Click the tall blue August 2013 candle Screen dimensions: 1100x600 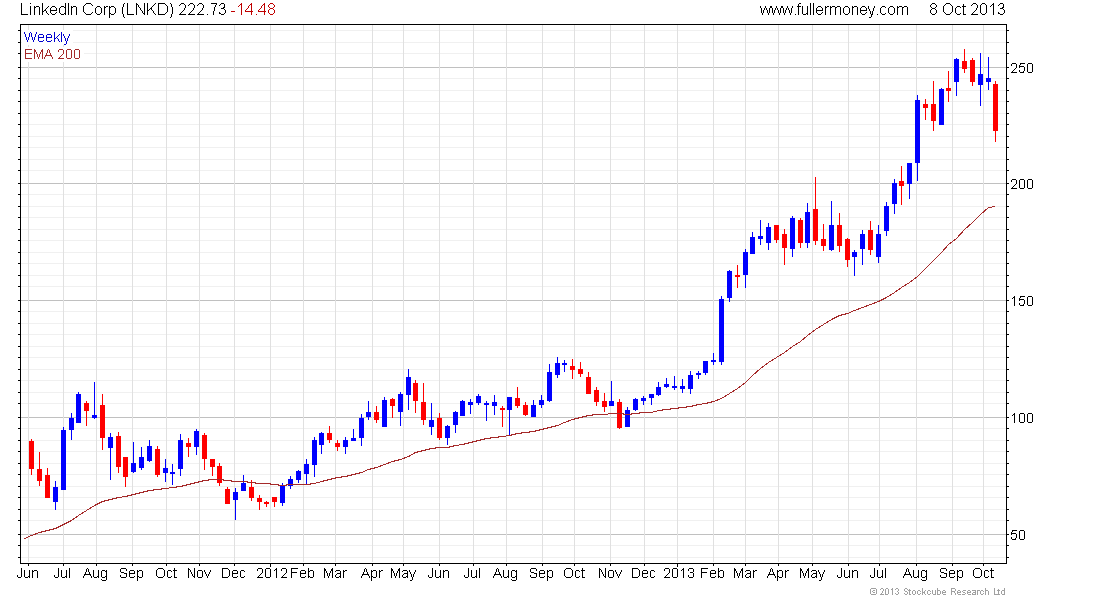click(x=917, y=131)
